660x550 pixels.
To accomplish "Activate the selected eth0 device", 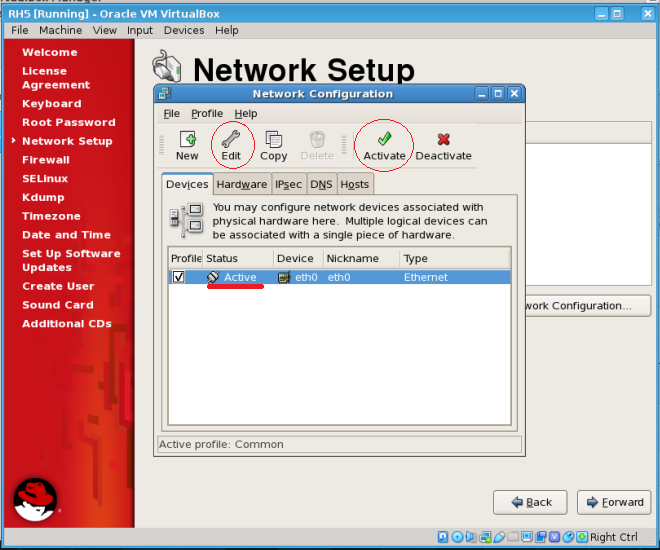I will (x=384, y=146).
